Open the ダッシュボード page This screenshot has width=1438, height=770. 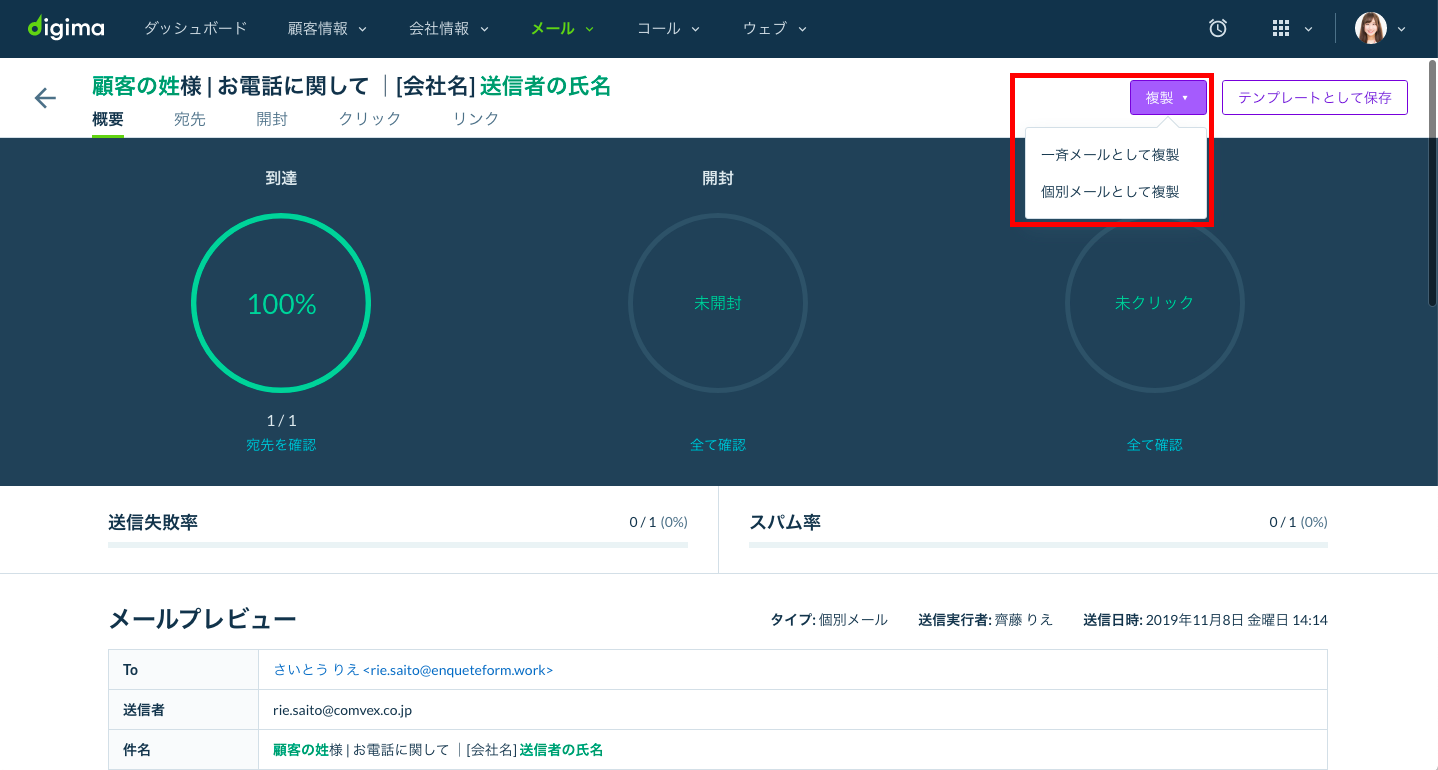195,28
